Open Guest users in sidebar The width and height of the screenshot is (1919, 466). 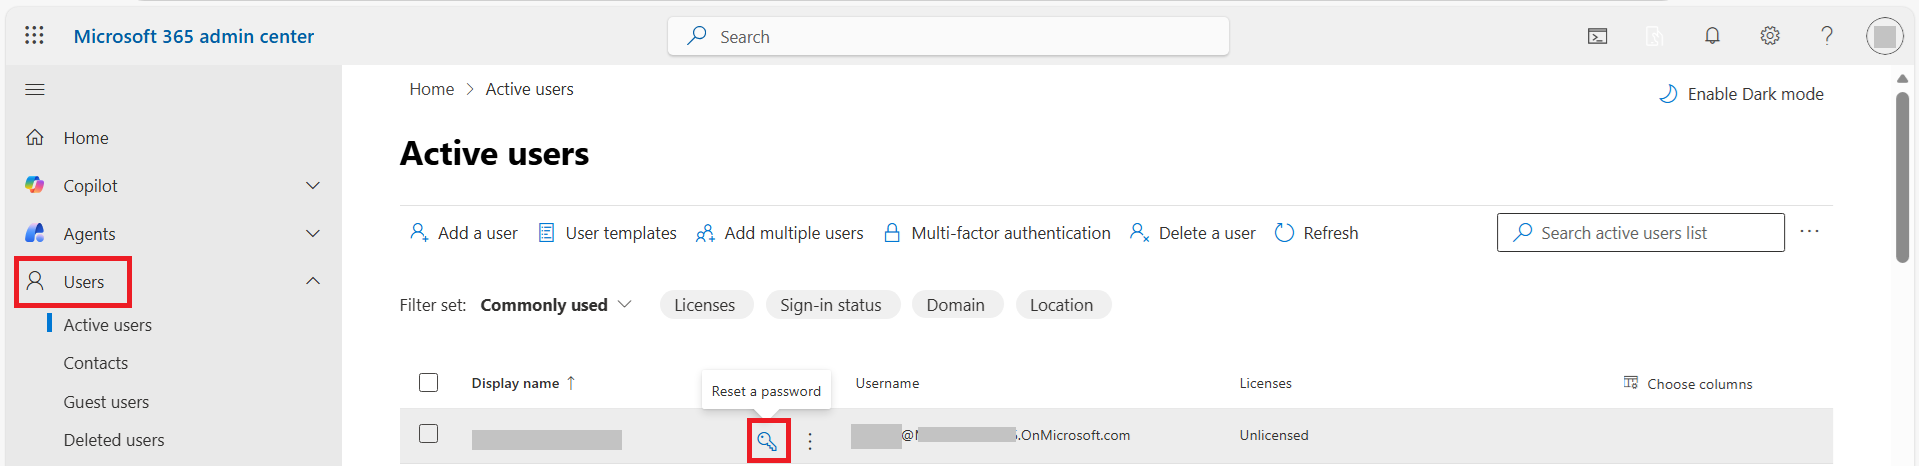tap(106, 402)
